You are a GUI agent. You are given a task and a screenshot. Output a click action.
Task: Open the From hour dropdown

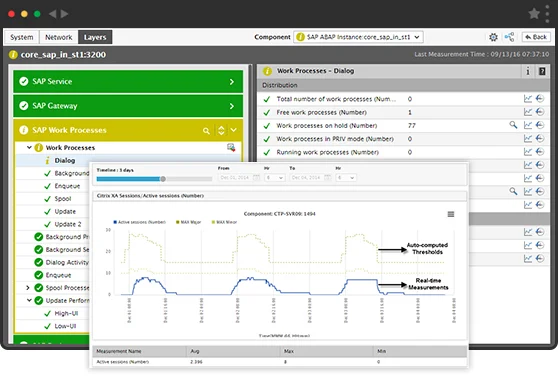tap(274, 177)
